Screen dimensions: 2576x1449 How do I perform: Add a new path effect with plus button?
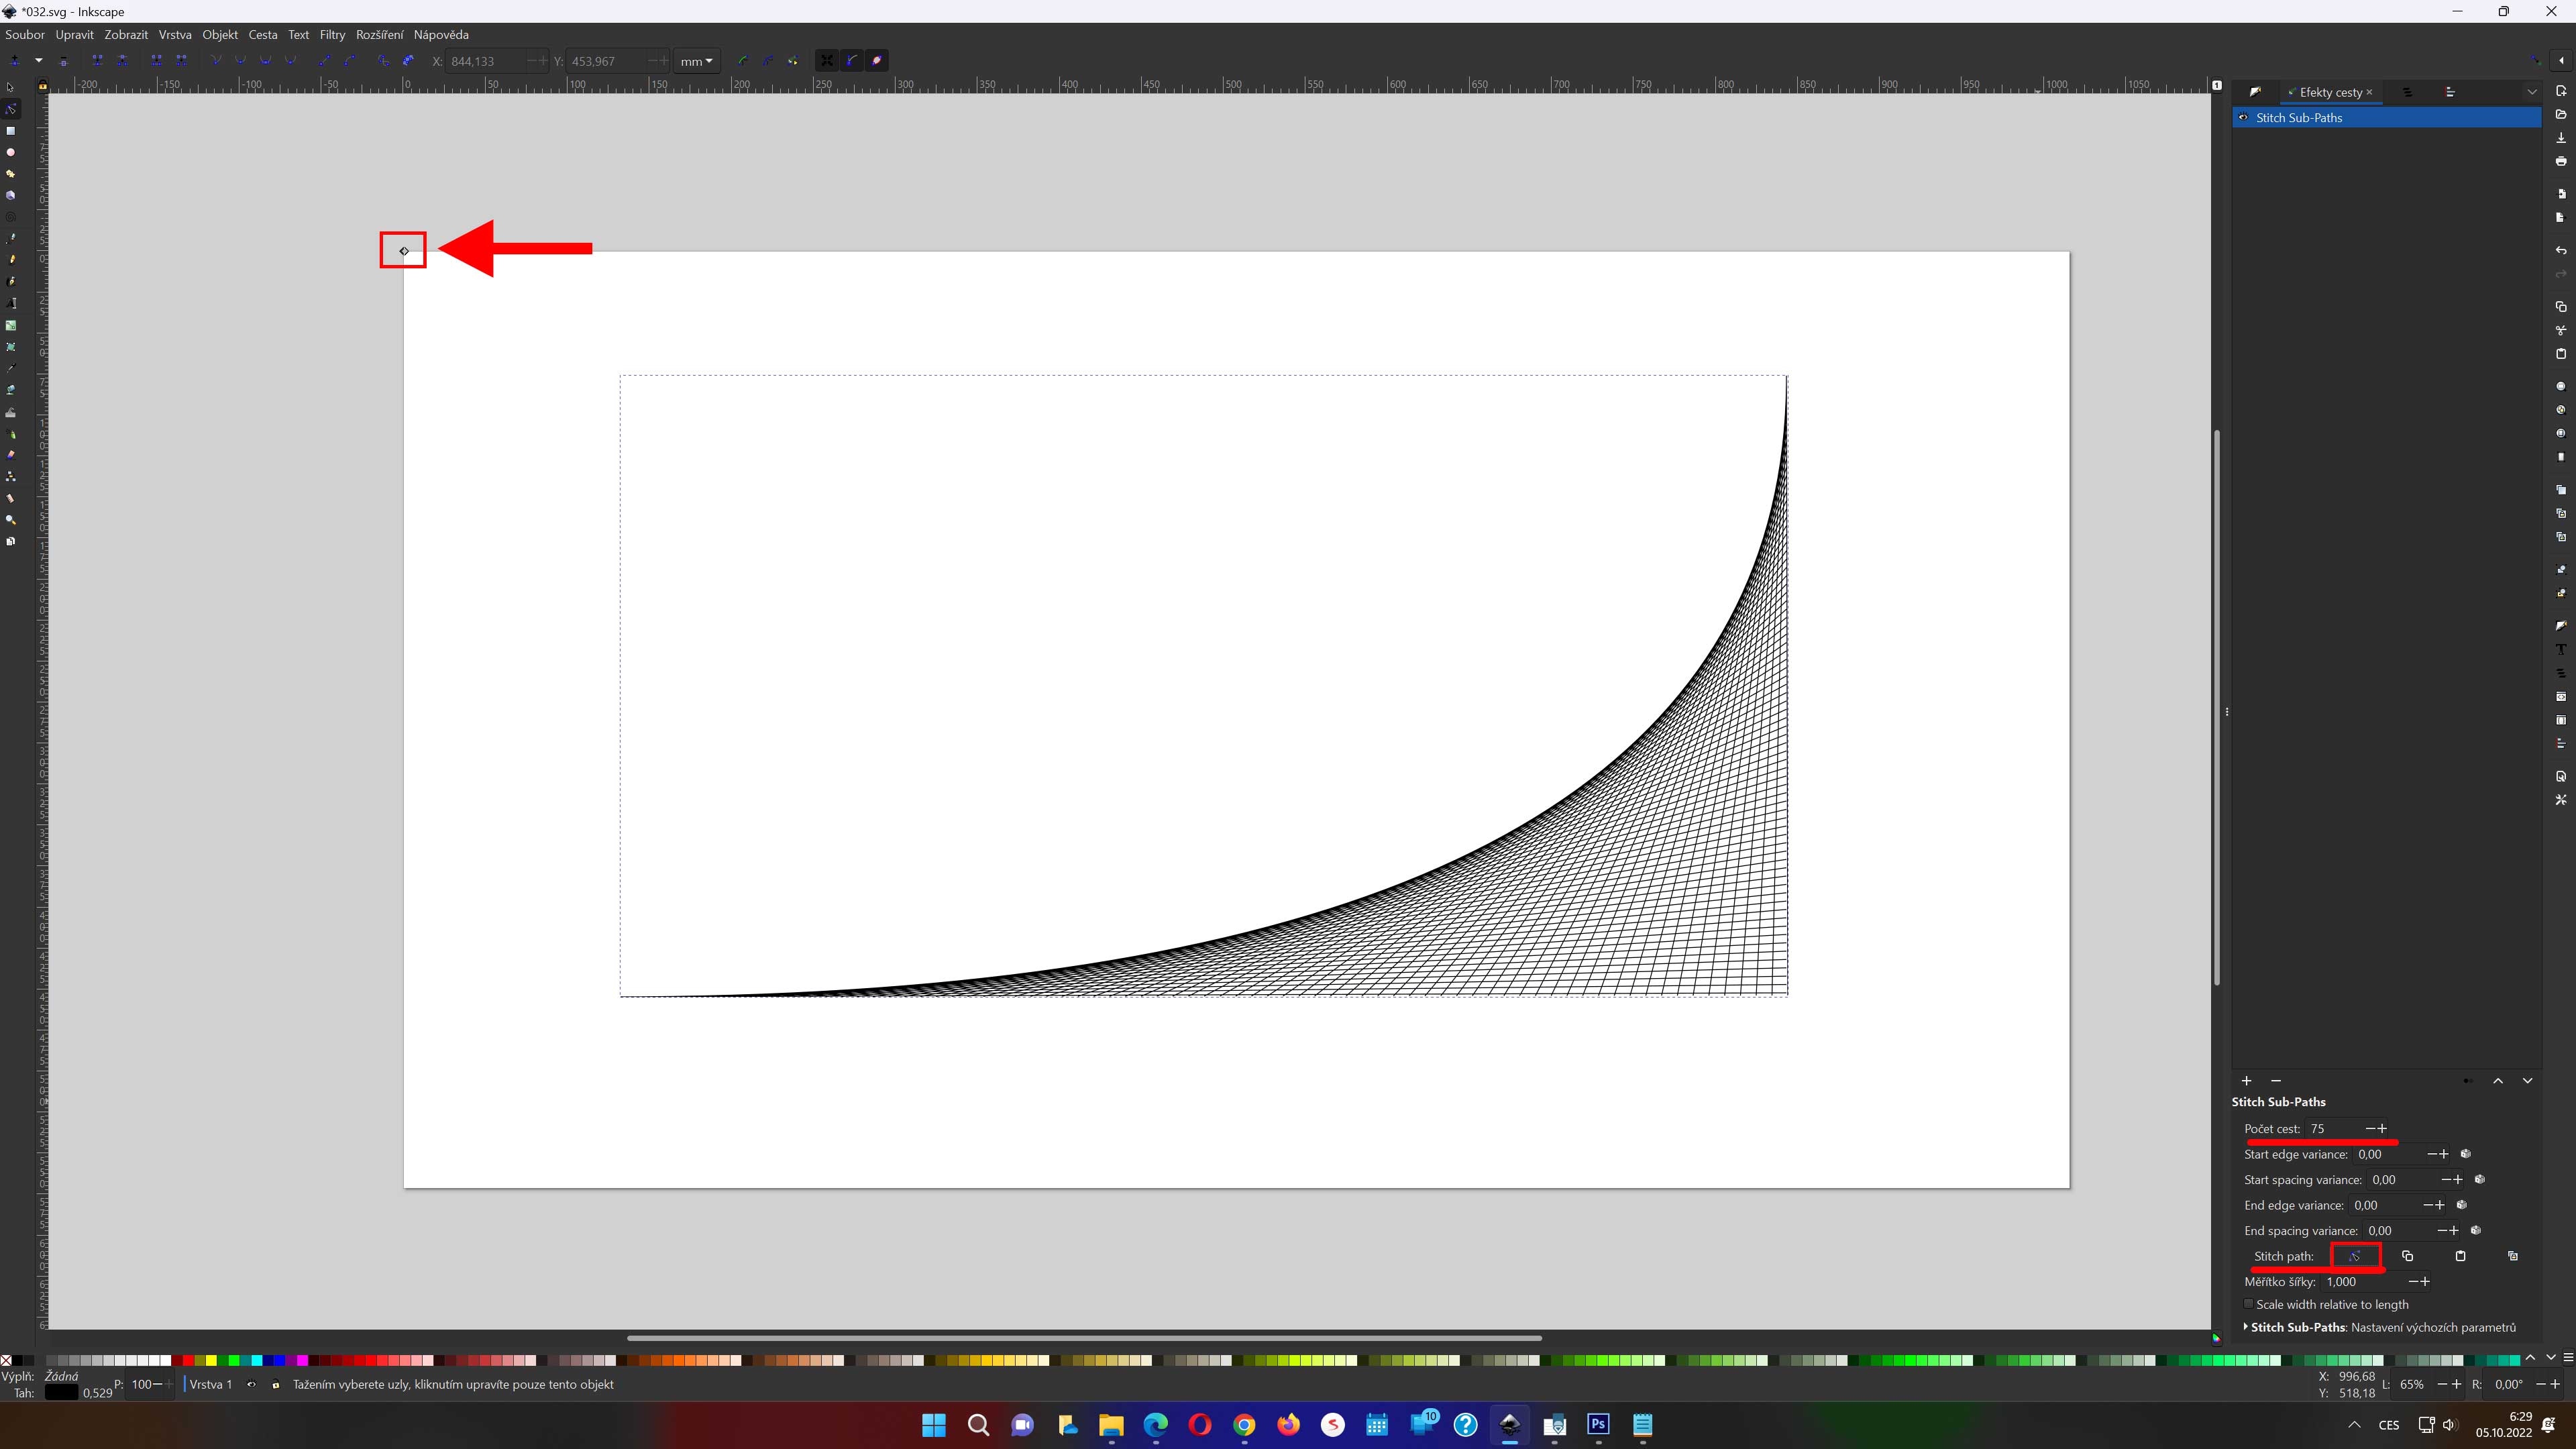tap(2247, 1081)
